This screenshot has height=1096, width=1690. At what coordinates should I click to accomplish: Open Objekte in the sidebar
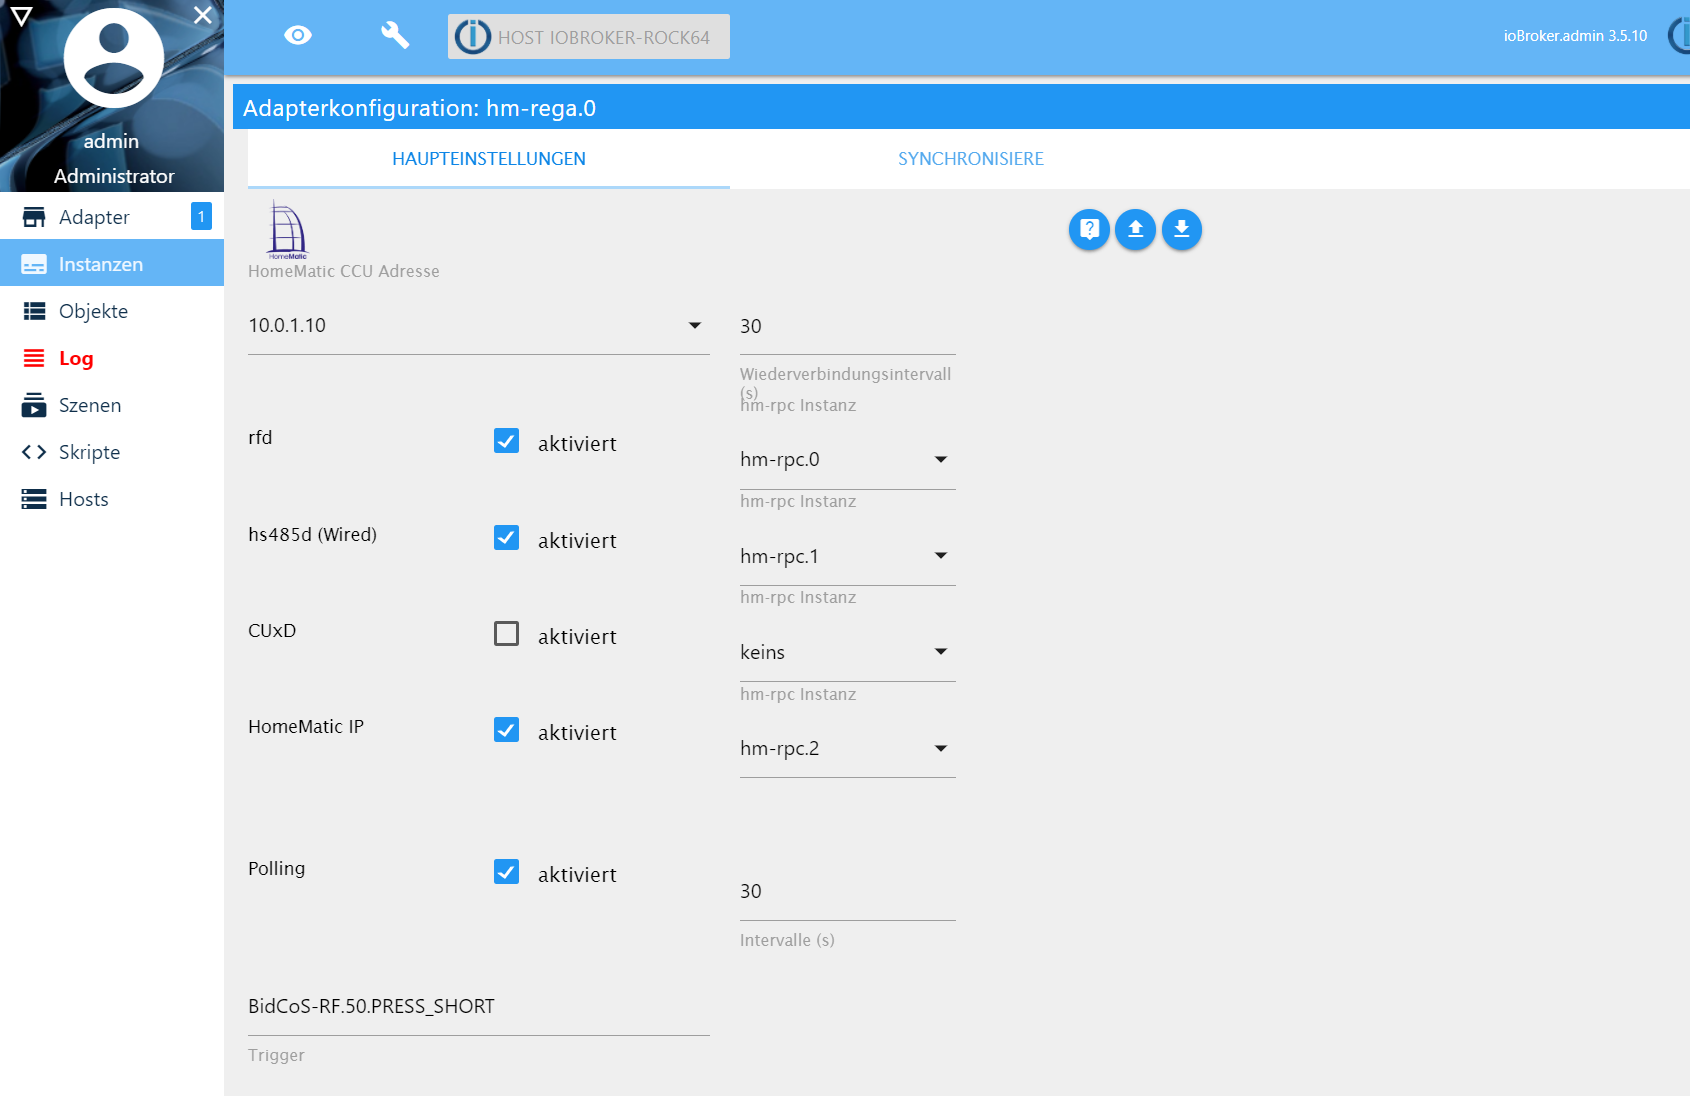(x=112, y=311)
